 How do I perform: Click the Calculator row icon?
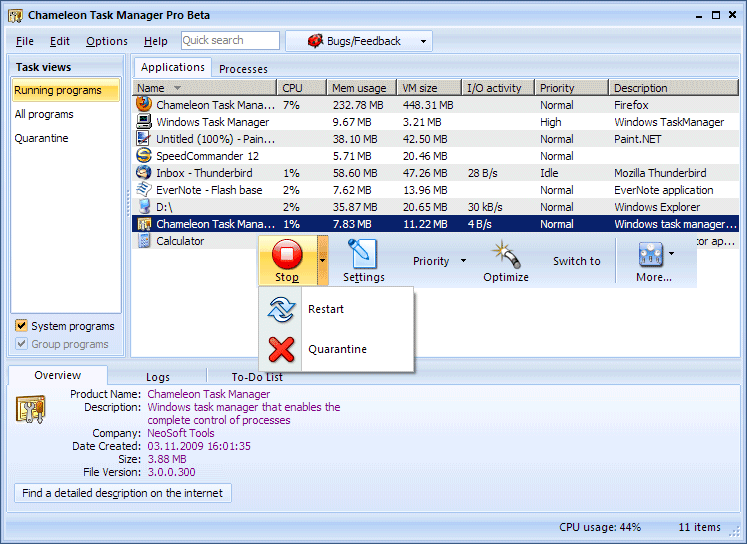click(144, 241)
